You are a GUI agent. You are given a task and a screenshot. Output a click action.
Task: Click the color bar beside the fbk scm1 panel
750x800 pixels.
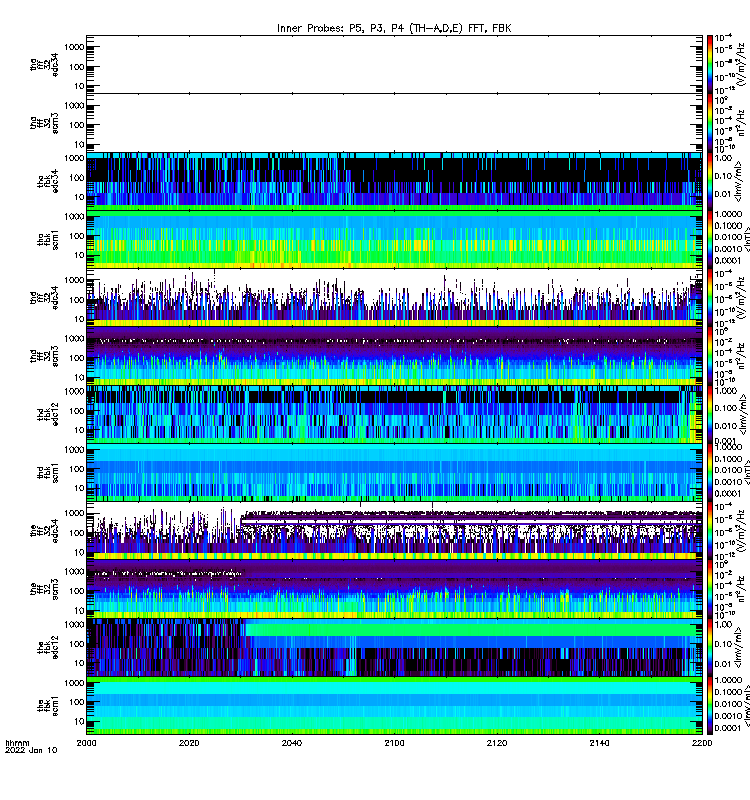710,706
